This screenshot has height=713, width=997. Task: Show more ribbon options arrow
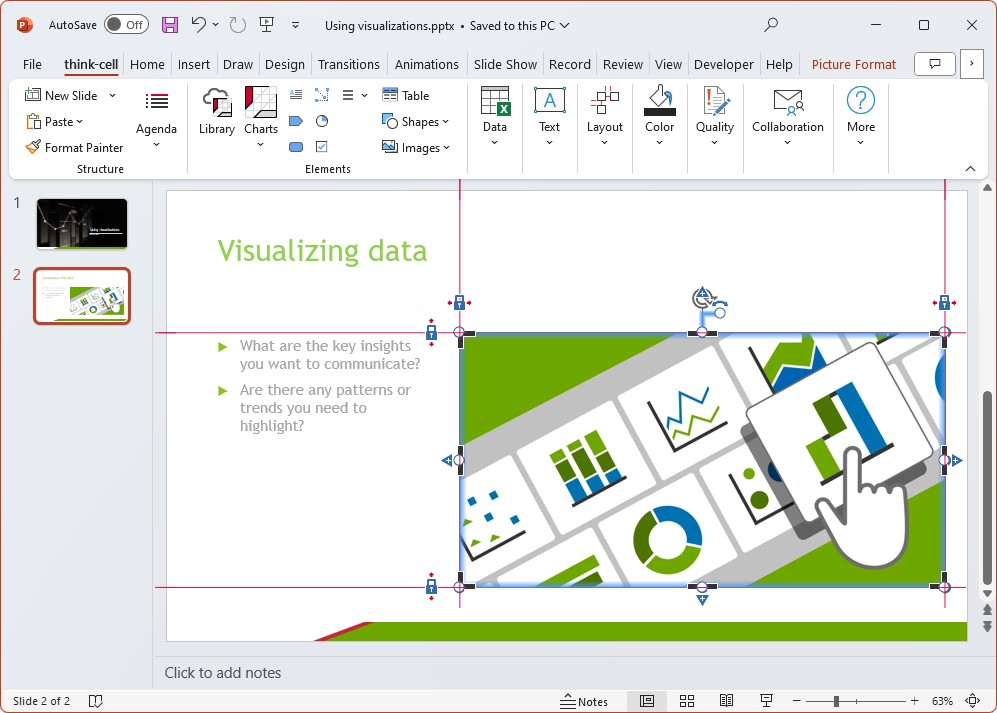click(x=972, y=64)
